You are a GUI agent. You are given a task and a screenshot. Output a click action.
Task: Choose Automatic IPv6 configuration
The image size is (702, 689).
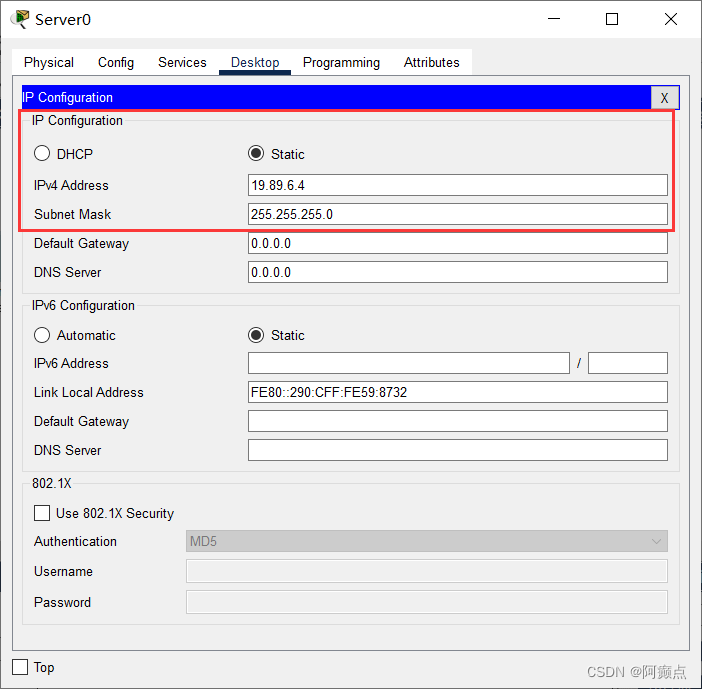(x=42, y=335)
